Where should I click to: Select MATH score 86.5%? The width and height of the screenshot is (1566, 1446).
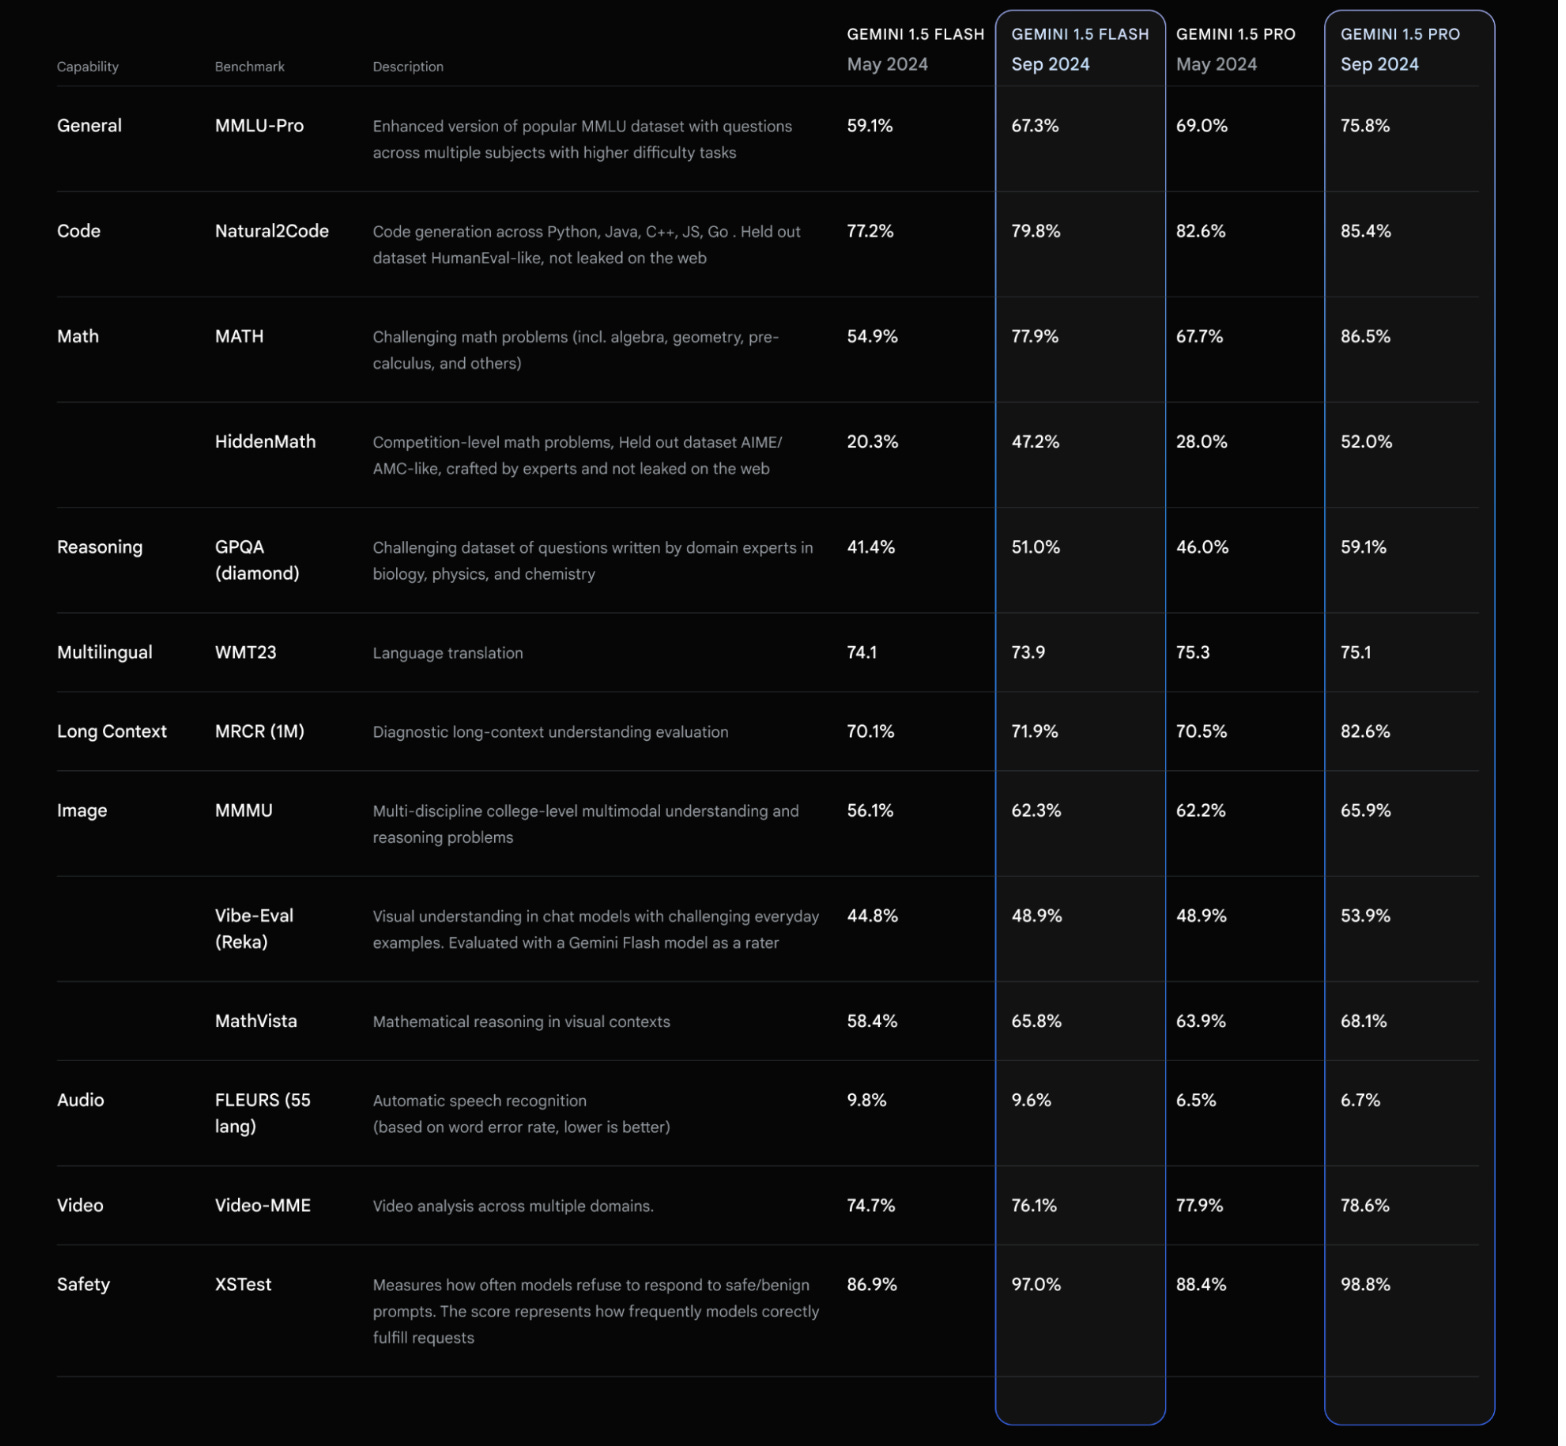[1366, 337]
